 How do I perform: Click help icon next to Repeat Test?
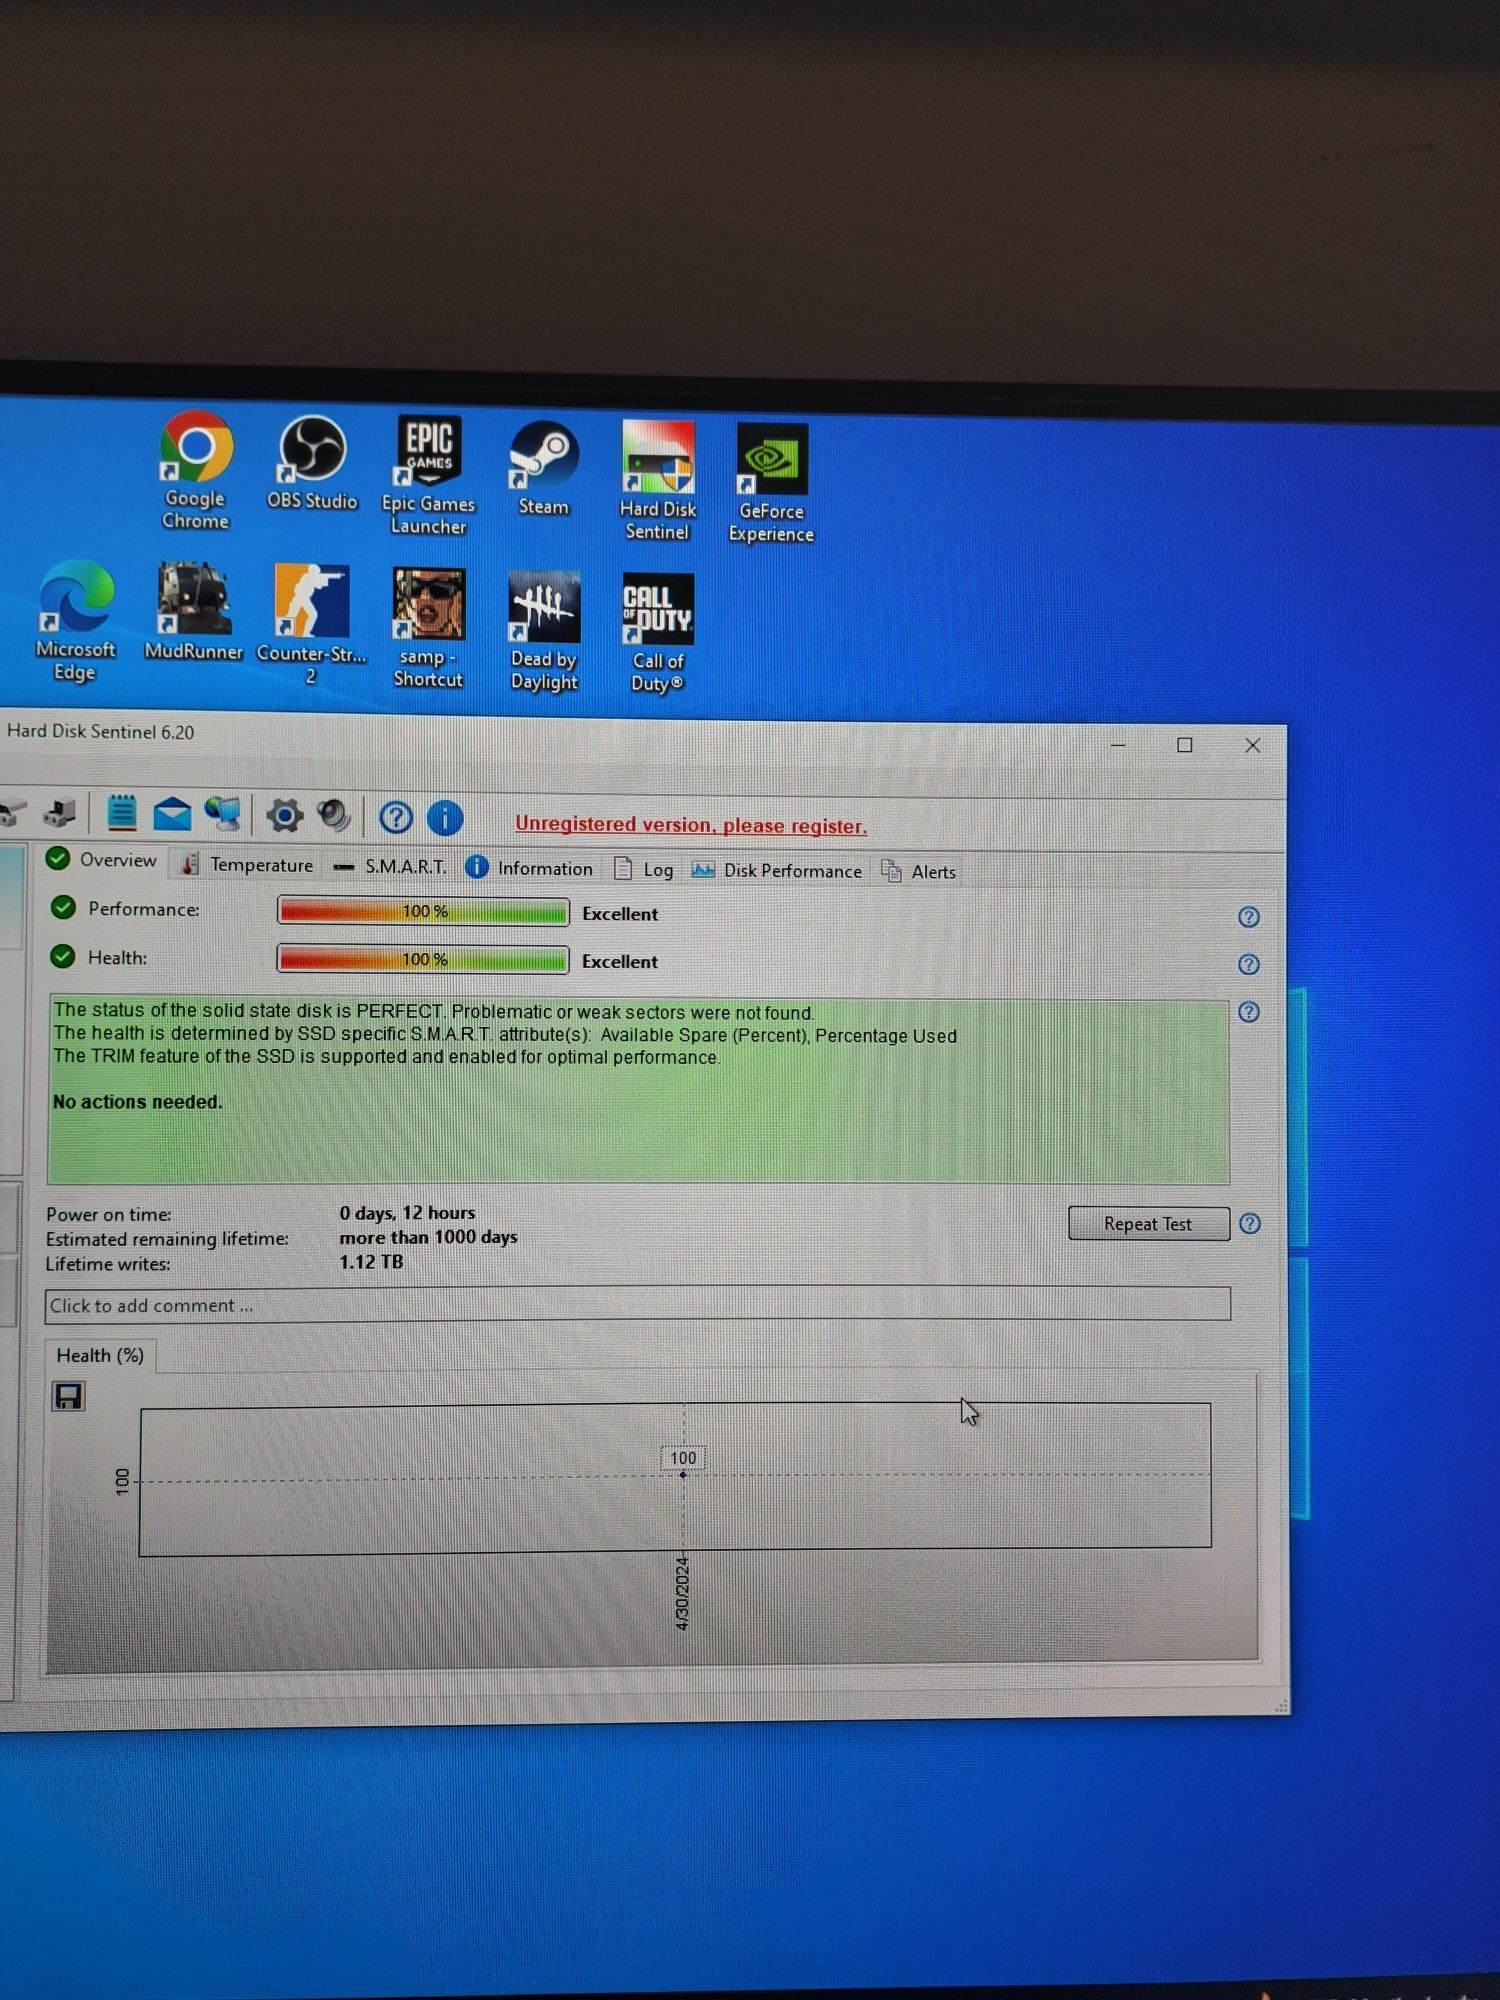[1250, 1224]
